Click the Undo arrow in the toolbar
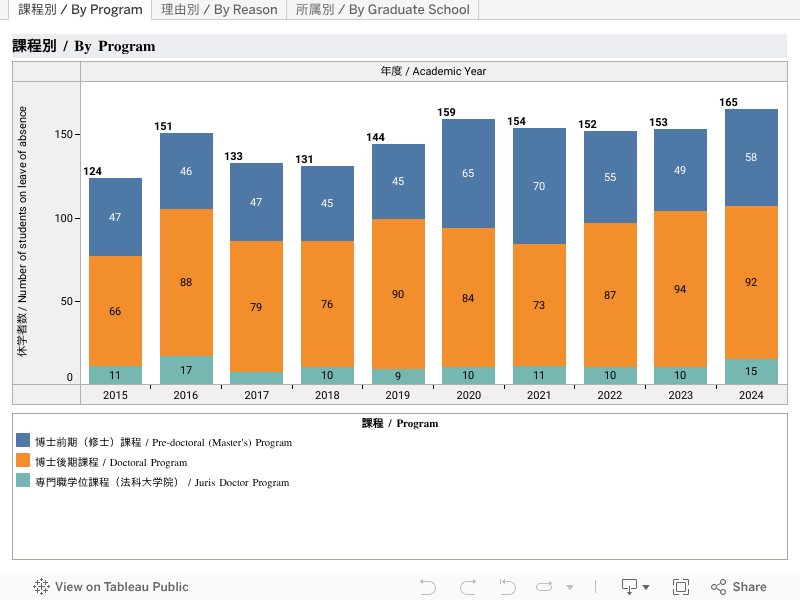Screen dimensions: 800x600 (x=428, y=587)
